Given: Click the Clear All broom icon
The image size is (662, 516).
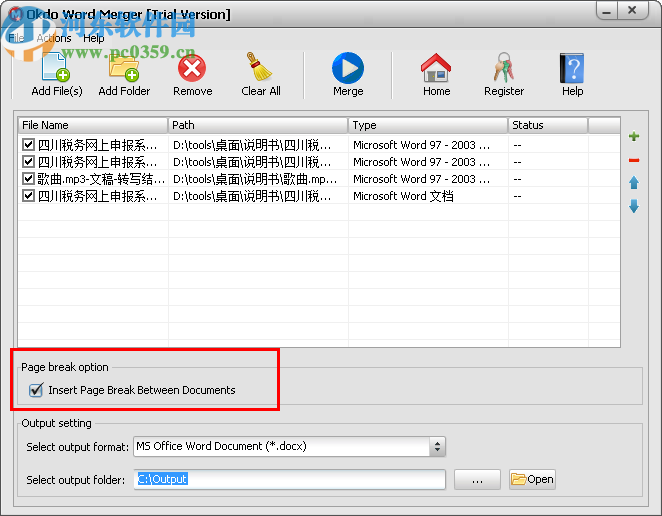Looking at the screenshot, I should pyautogui.click(x=259, y=67).
